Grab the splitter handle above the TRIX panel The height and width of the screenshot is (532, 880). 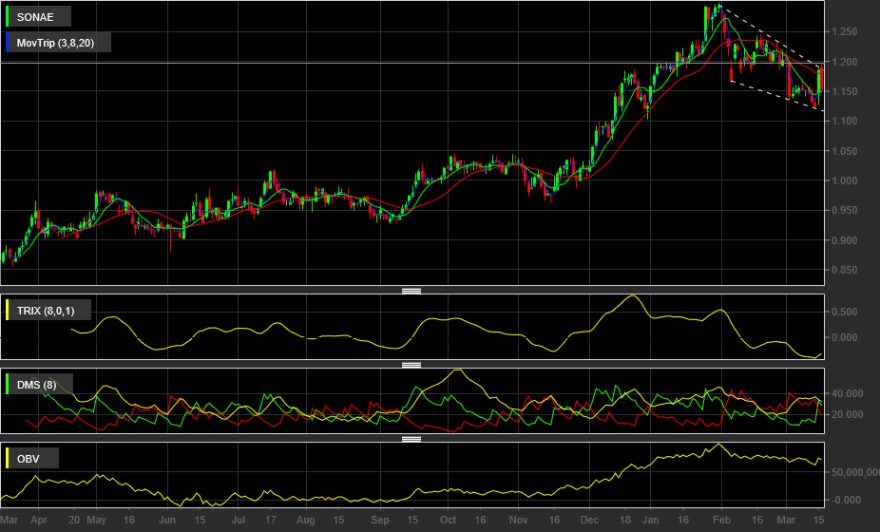pyautogui.click(x=411, y=291)
